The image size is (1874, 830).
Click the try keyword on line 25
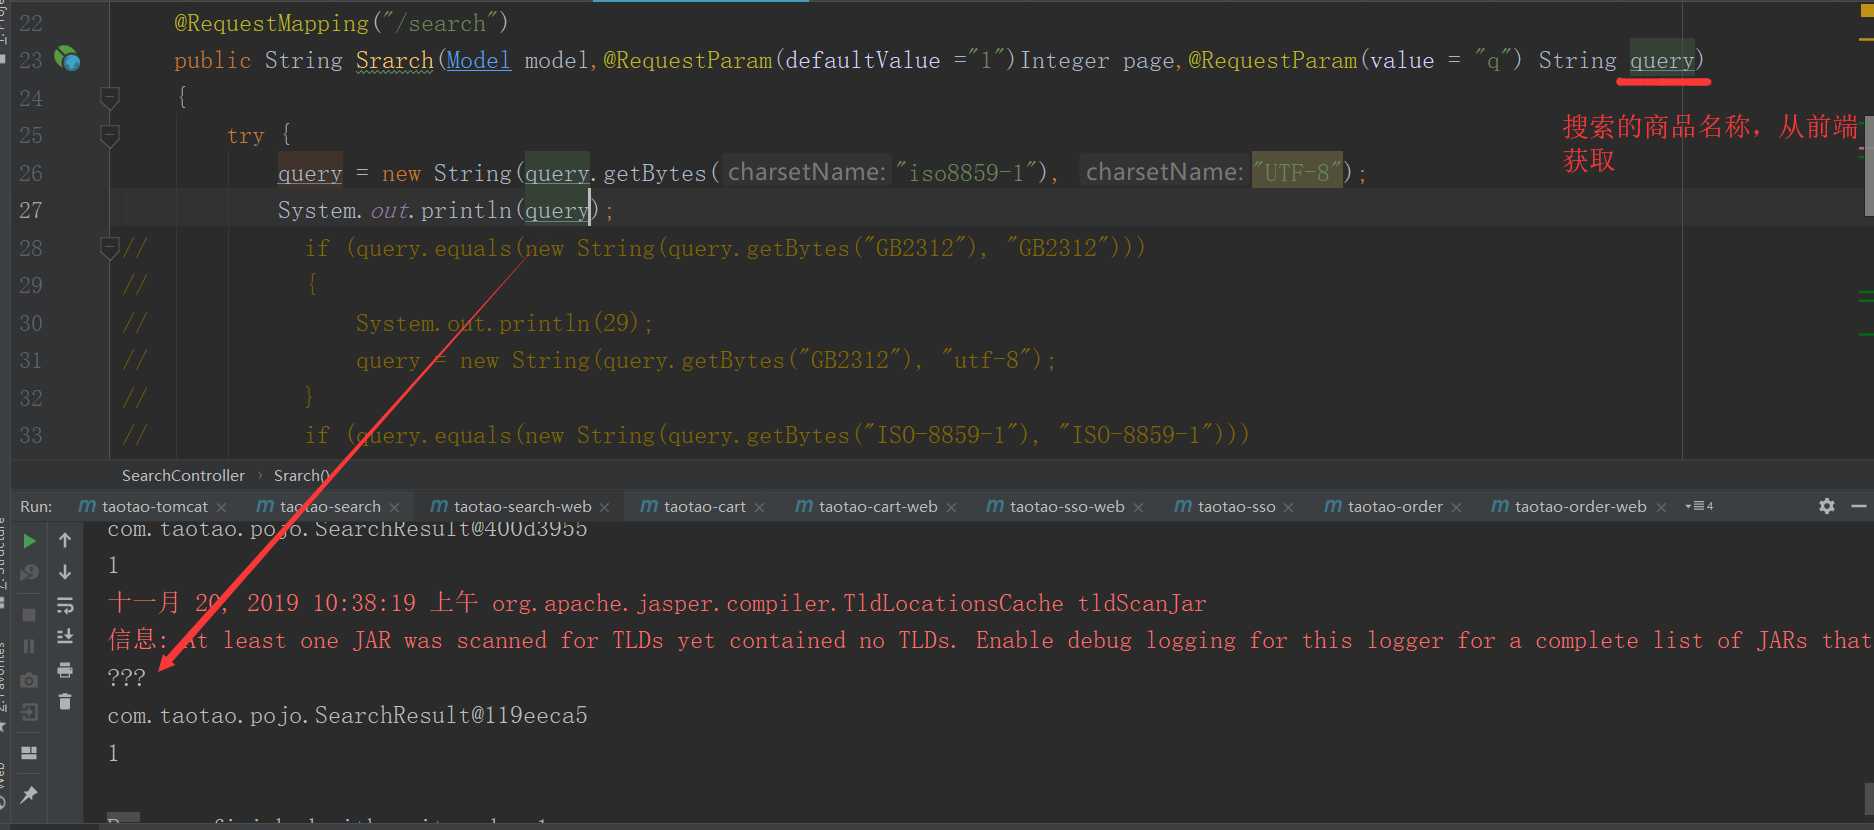(x=246, y=135)
